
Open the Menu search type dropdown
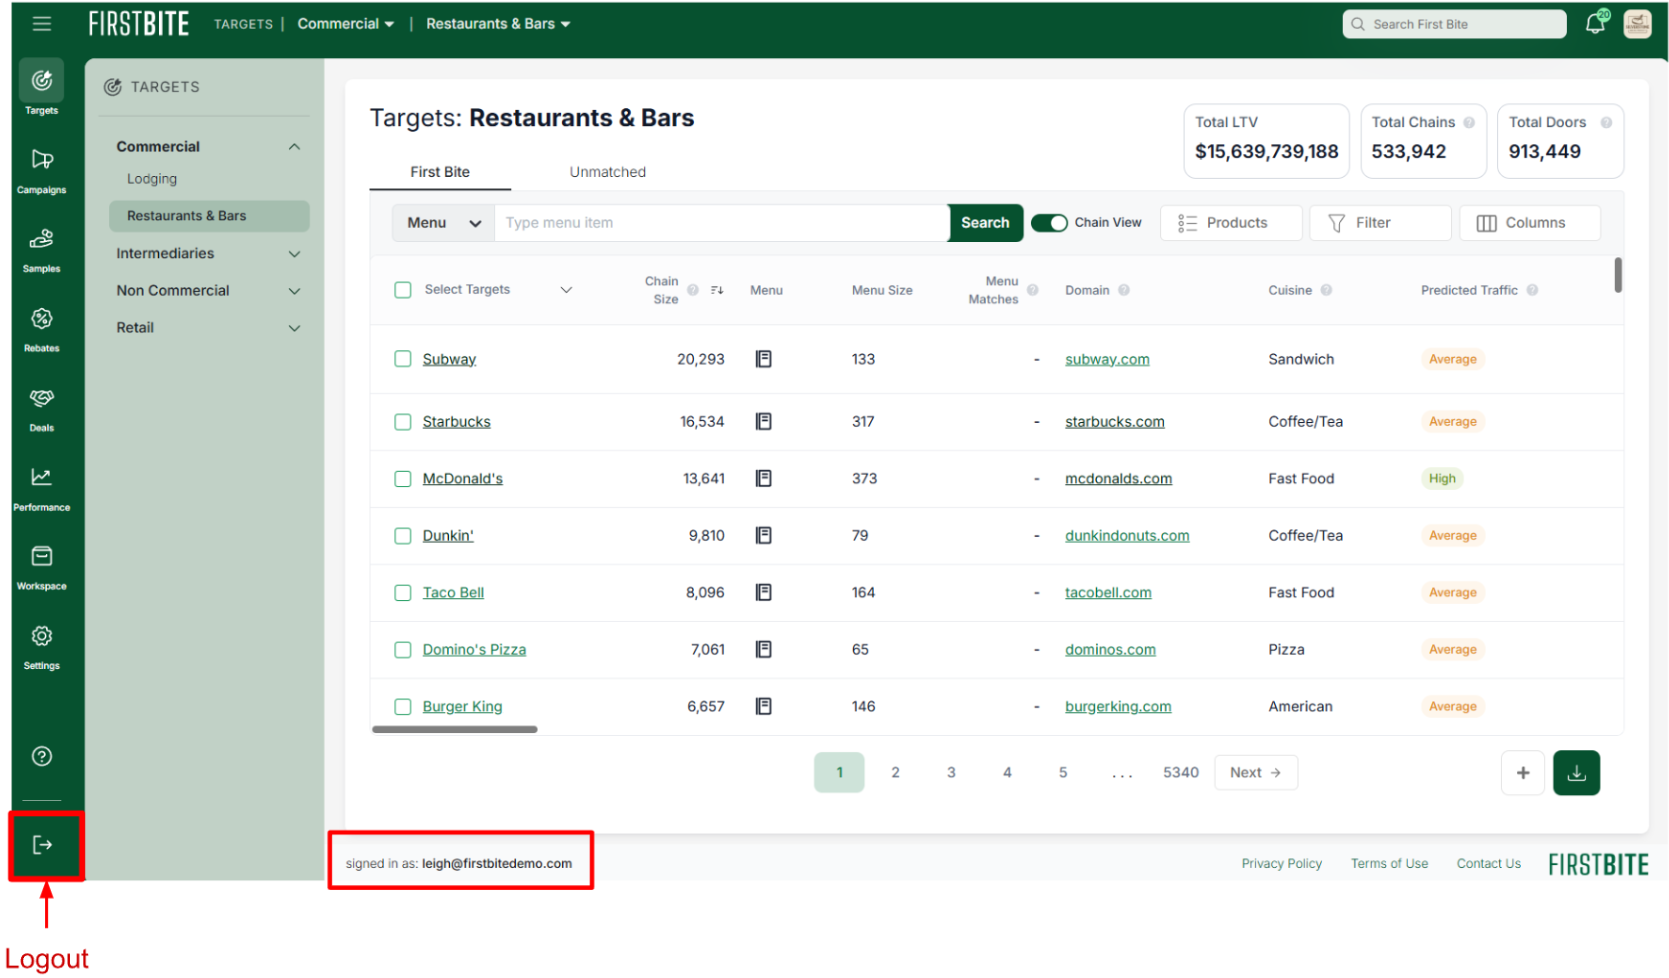pyautogui.click(x=444, y=223)
